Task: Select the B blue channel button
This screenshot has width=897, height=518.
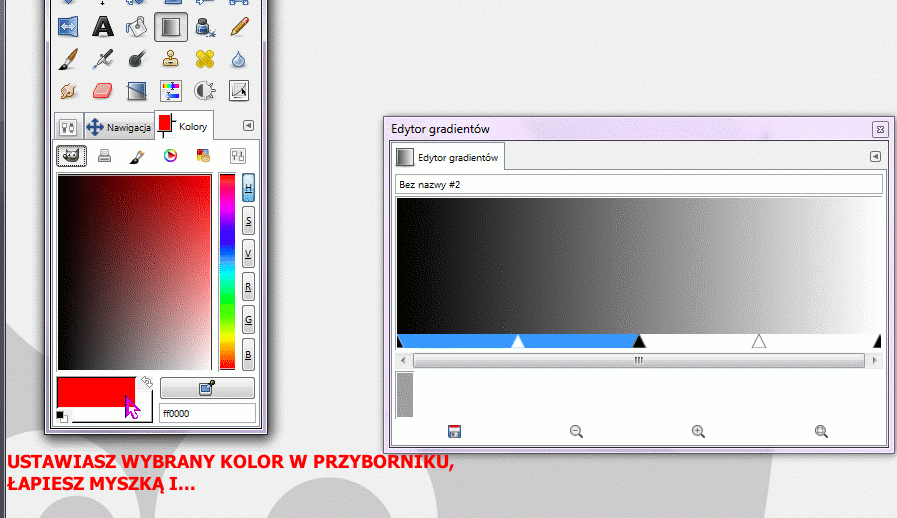Action: click(248, 352)
